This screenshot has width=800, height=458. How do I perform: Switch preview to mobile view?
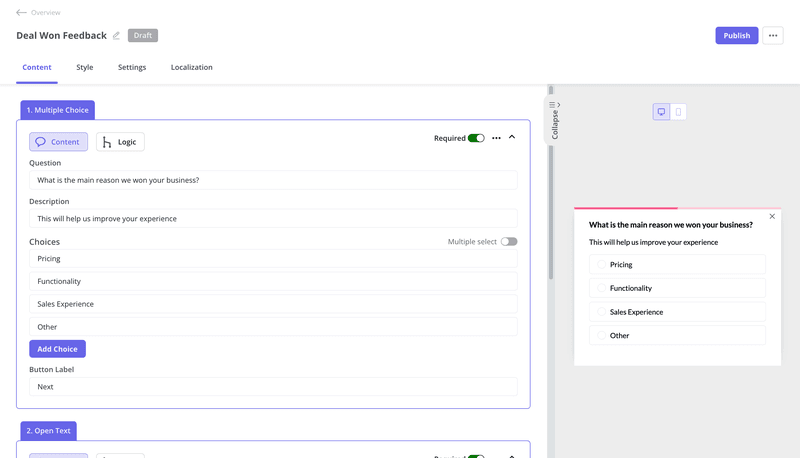(678, 112)
